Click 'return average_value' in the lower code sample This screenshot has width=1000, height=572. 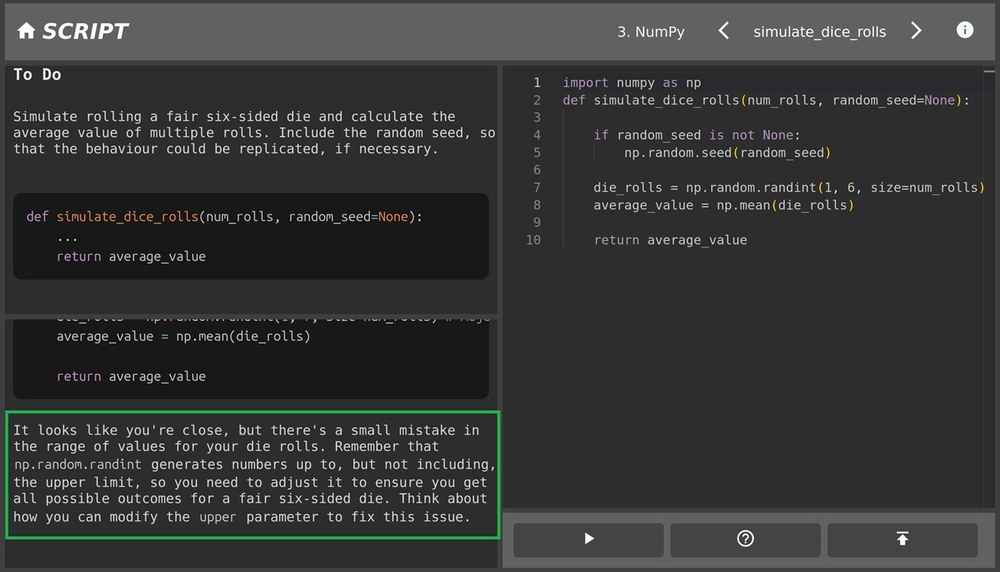[131, 376]
